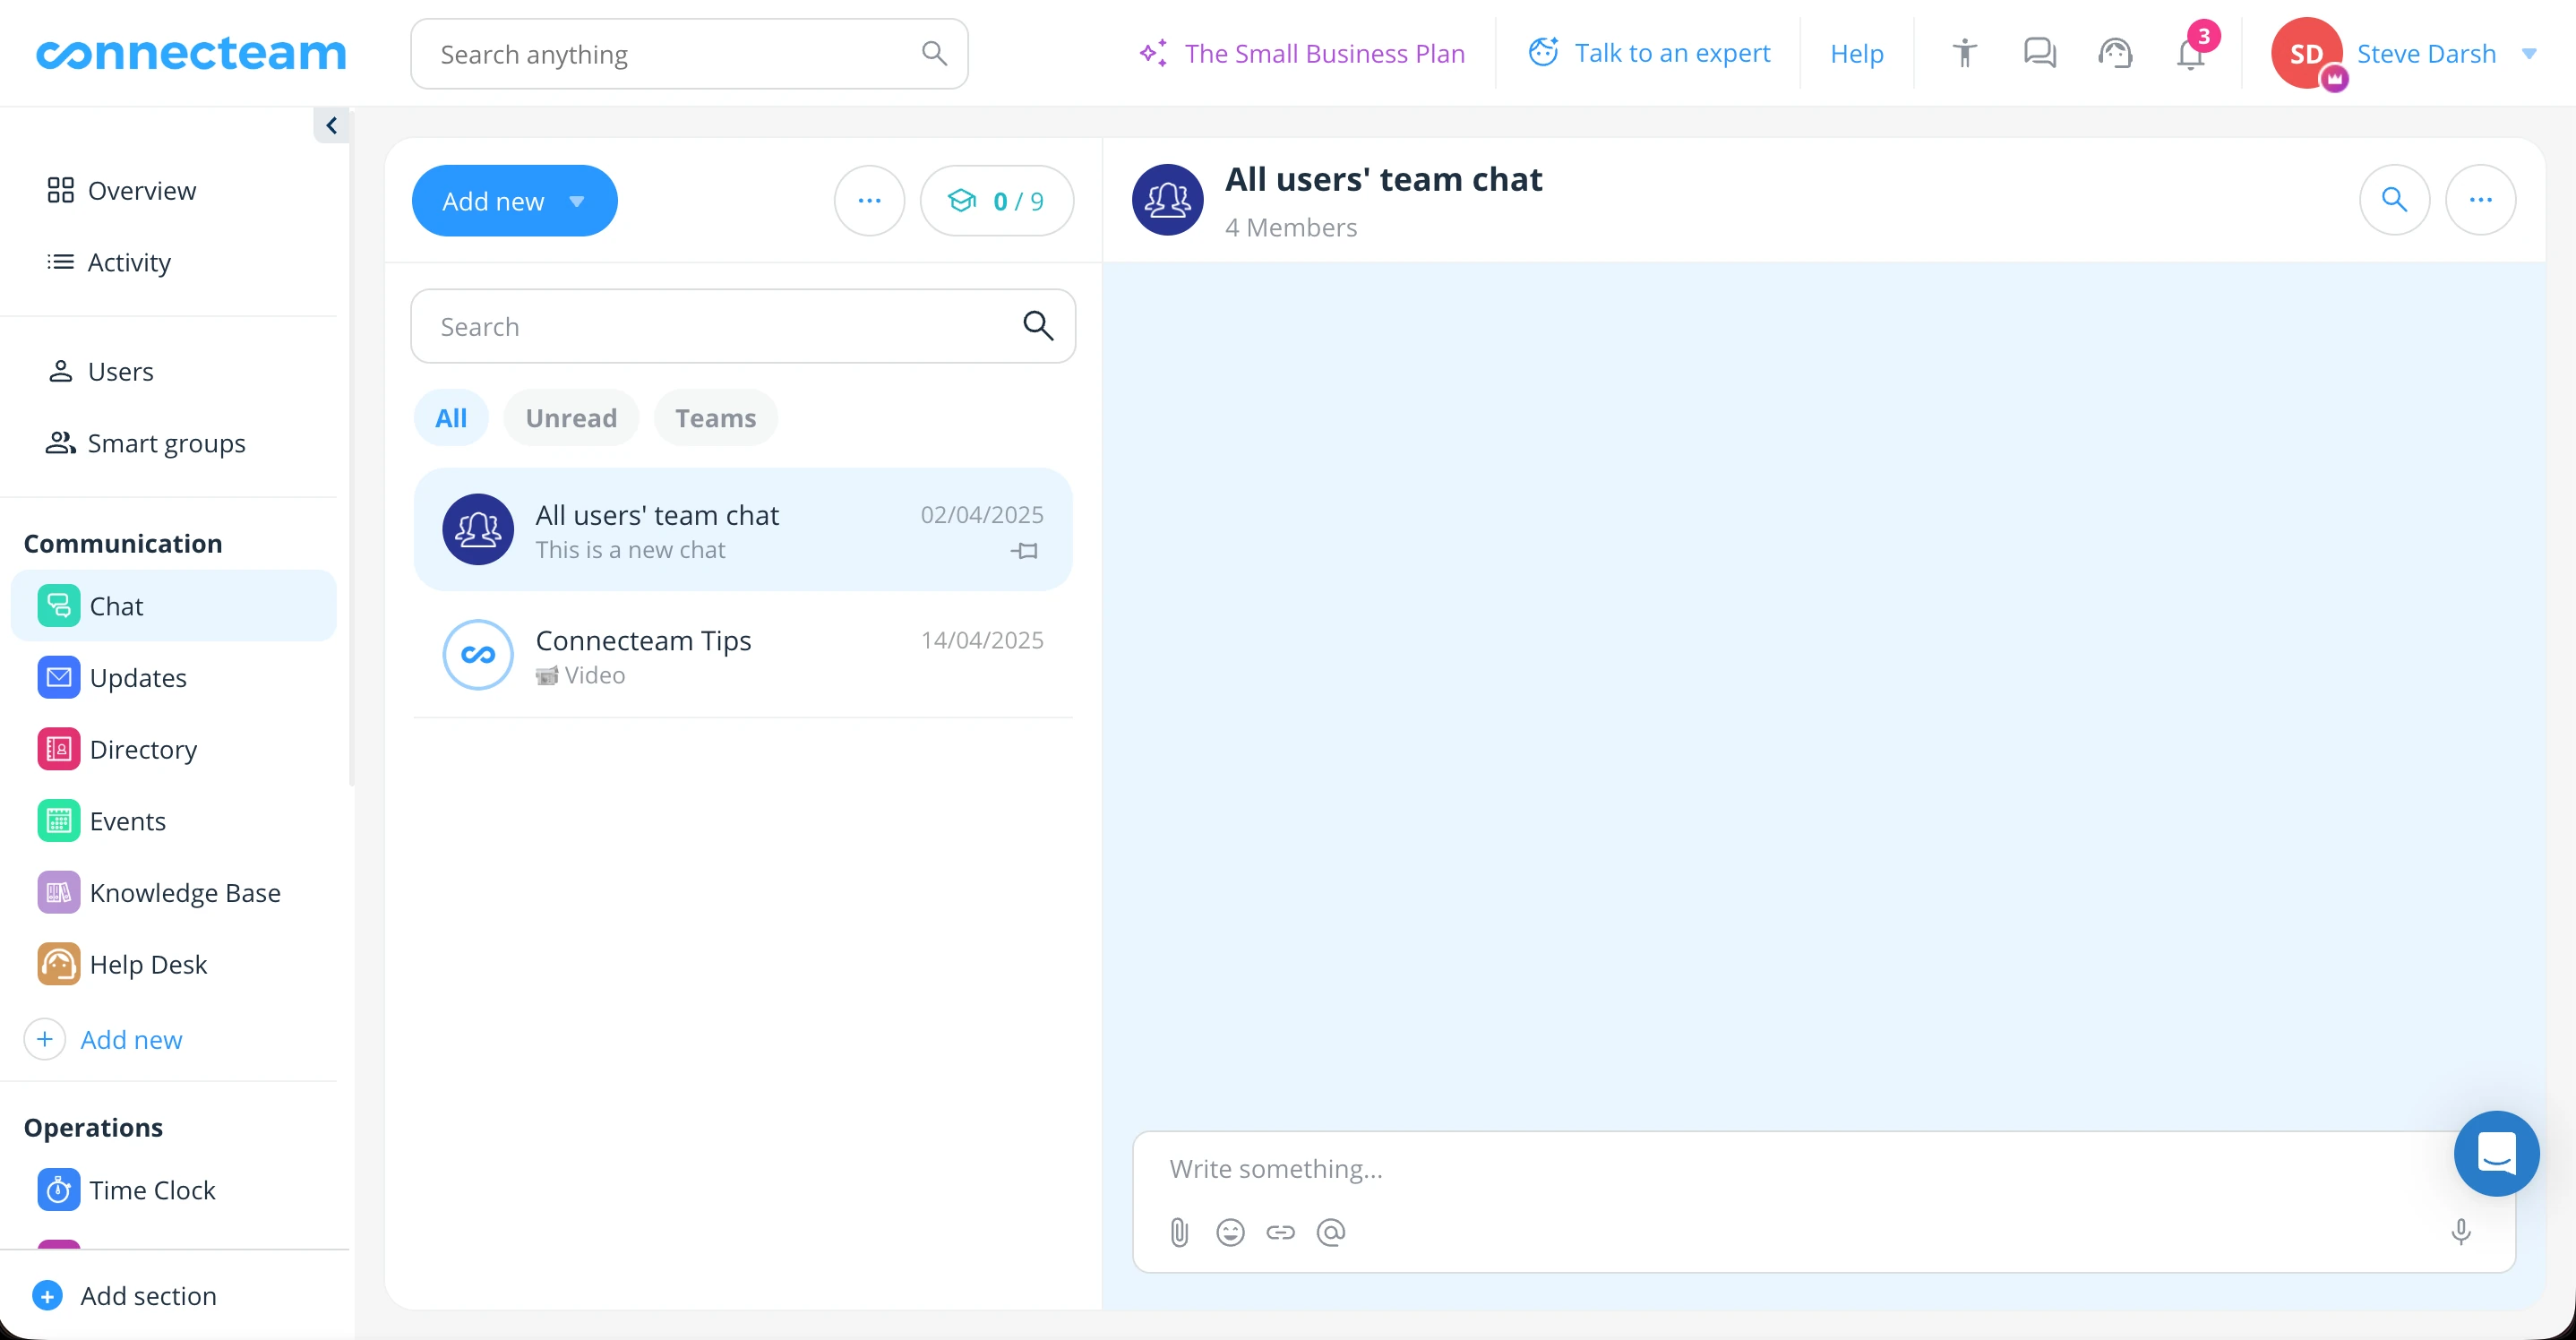Open the headset support icon in header
Image resolution: width=2576 pixels, height=1340 pixels.
click(x=2115, y=53)
